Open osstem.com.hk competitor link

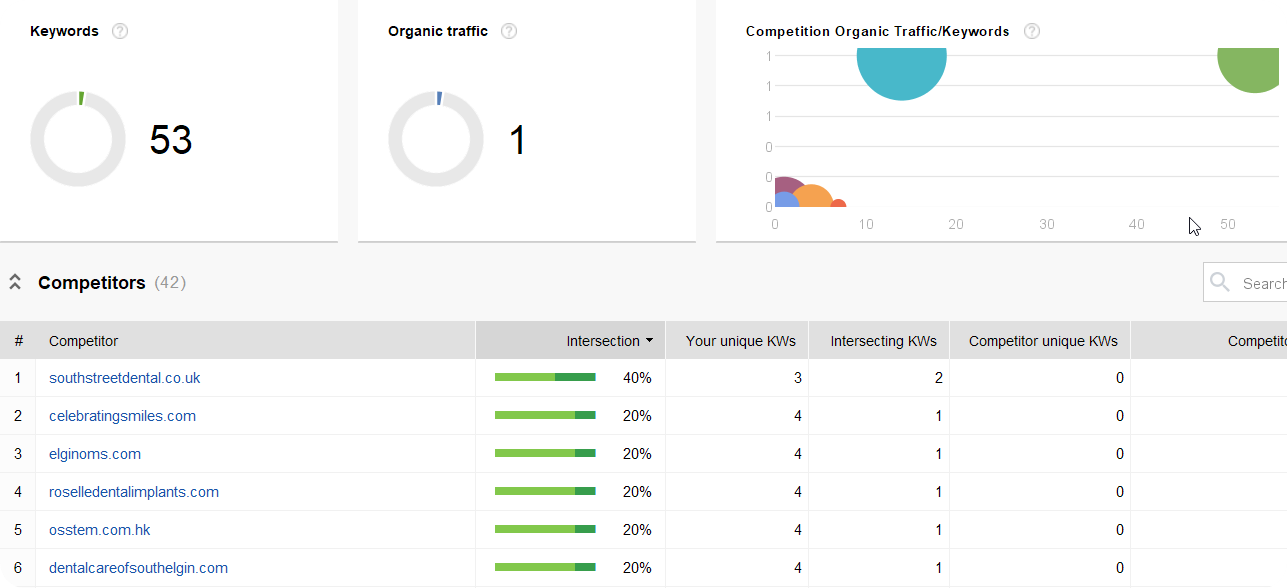(100, 530)
